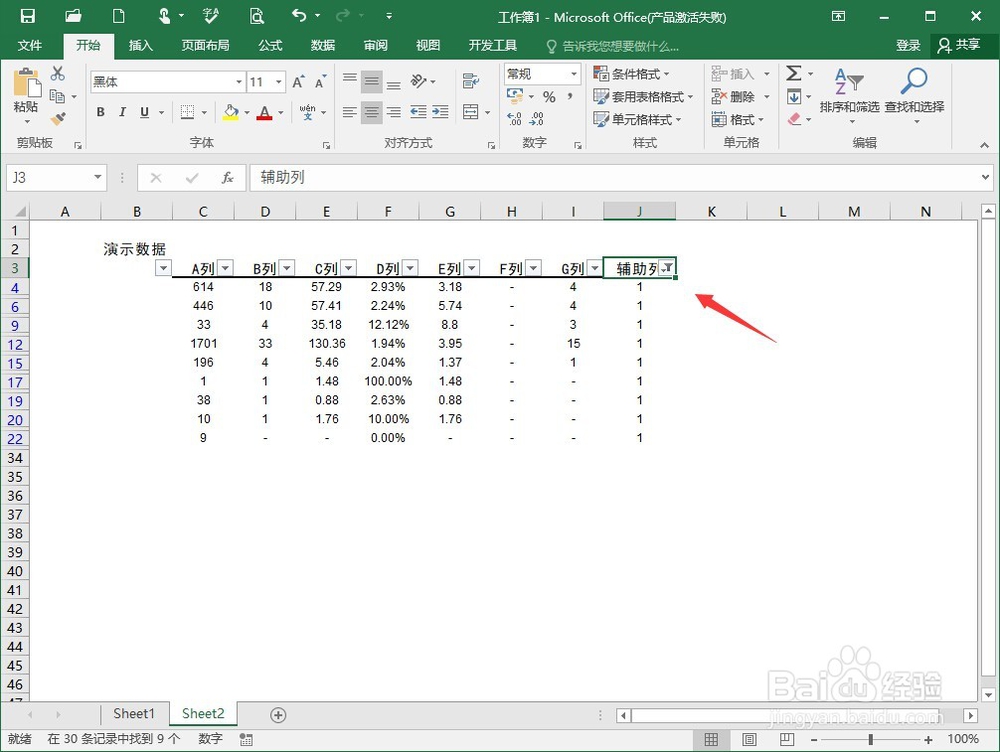The width and height of the screenshot is (1000, 752).
Task: Click the Undo icon on the Quick Access Toolbar
Action: (297, 16)
